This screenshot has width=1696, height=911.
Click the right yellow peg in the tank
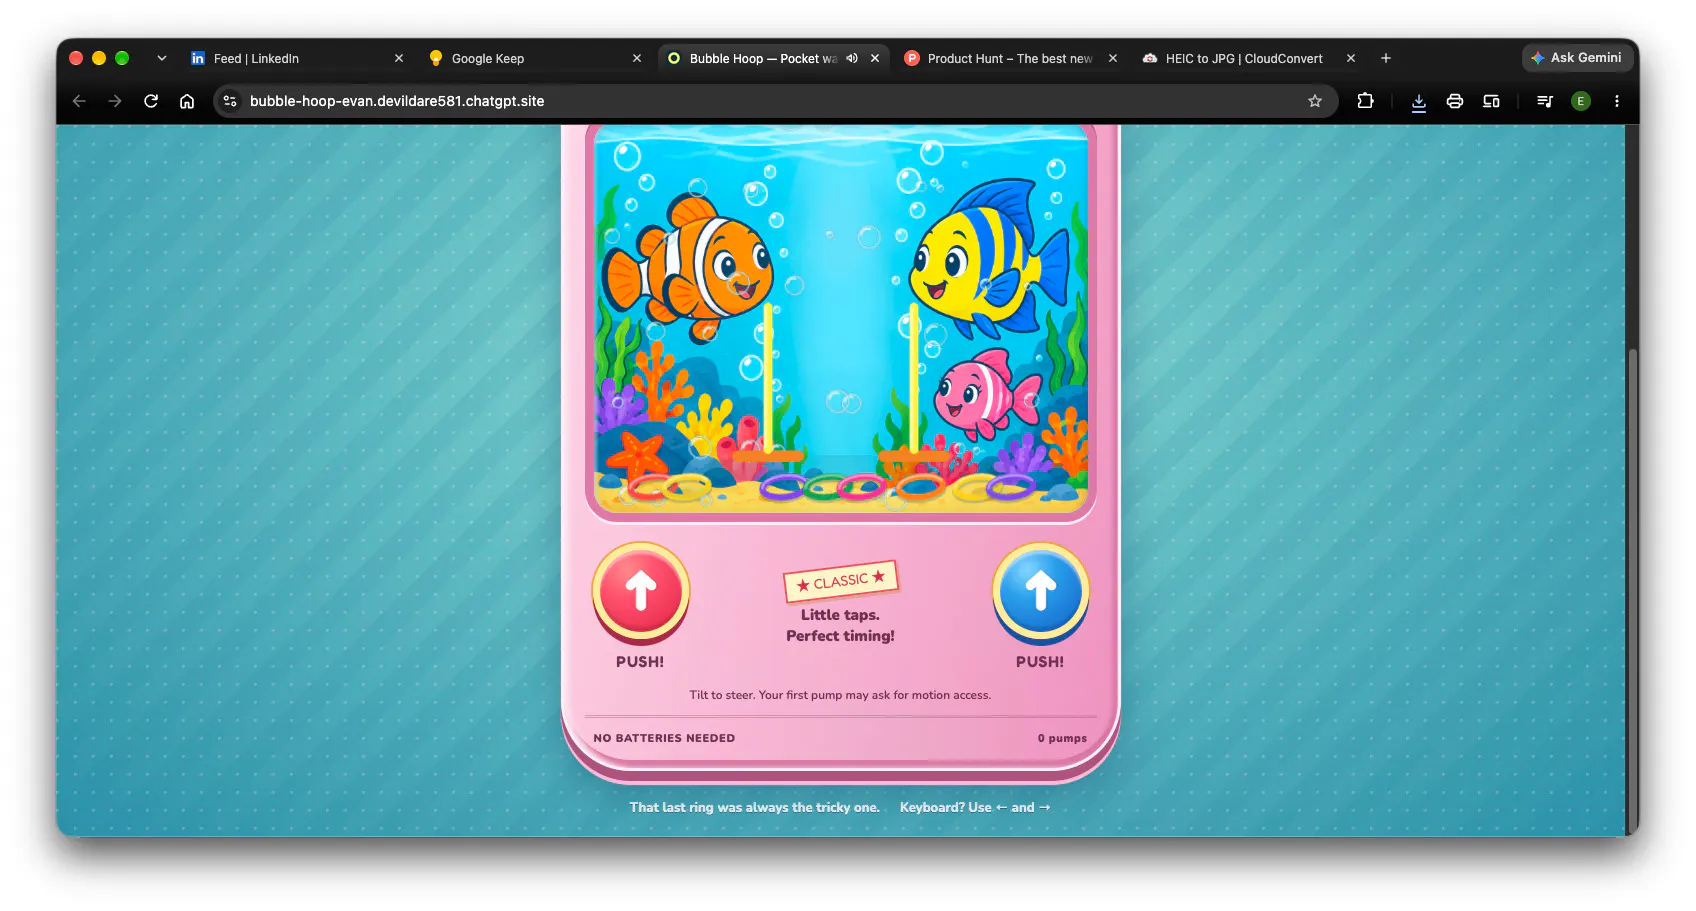pos(914,382)
